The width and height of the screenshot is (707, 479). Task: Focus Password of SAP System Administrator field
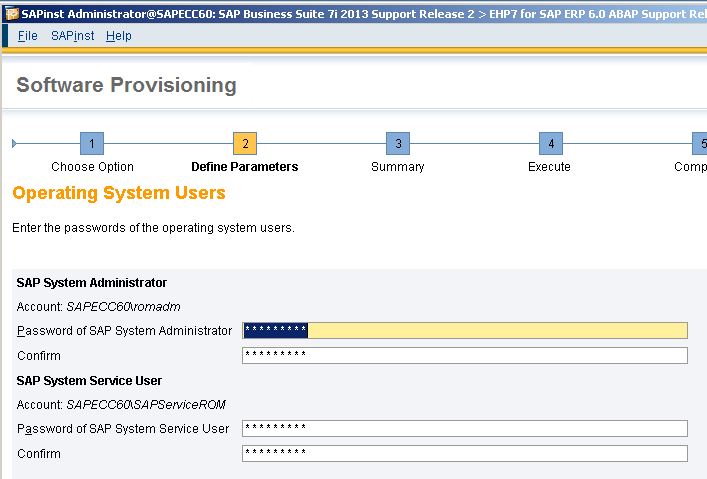pyautogui.click(x=465, y=330)
